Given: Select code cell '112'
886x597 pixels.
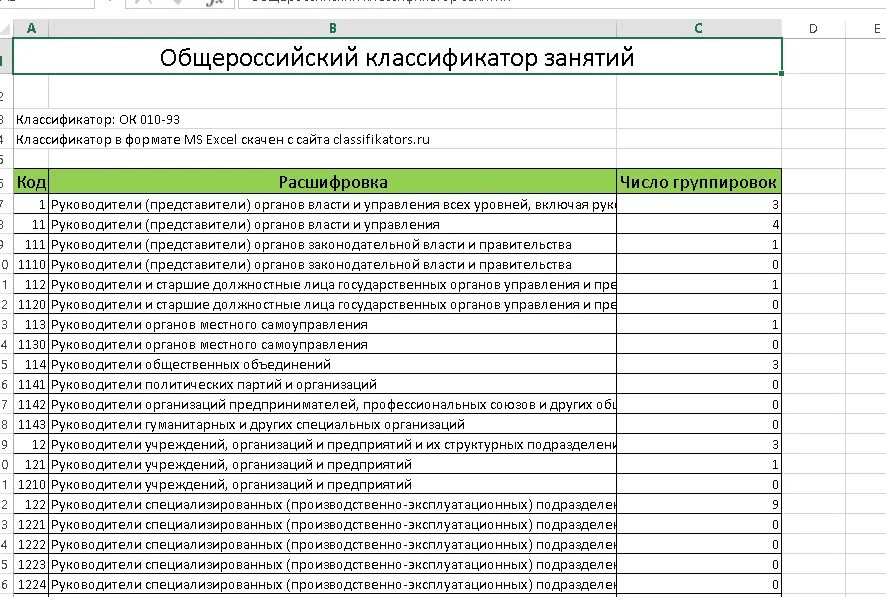Looking at the screenshot, I should click(x=31, y=284).
